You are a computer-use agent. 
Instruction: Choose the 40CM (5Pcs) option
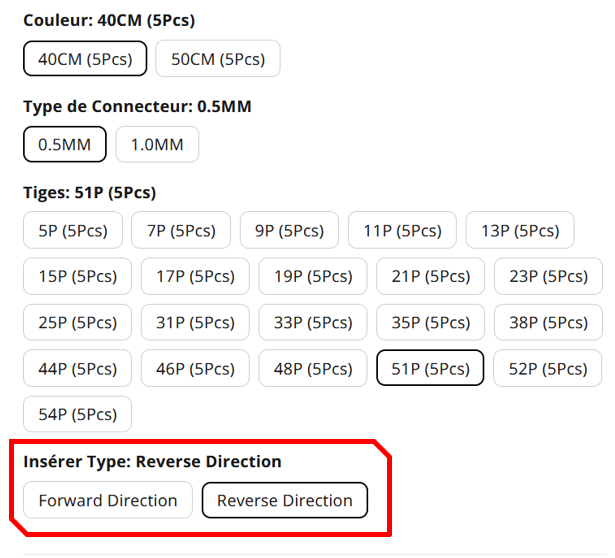tap(85, 59)
